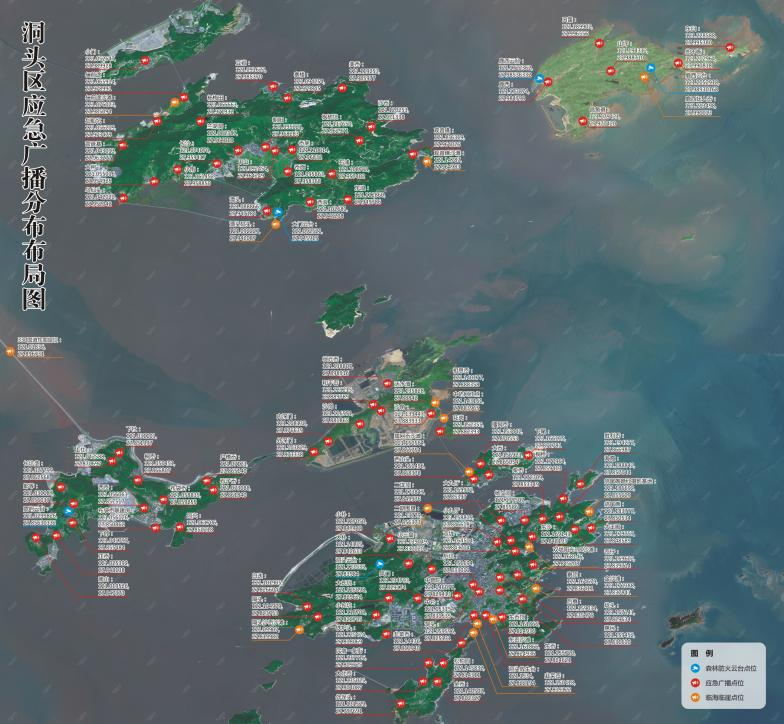Select the blue marker on the large southern island
Screen dimensions: 784x724
tap(380, 564)
